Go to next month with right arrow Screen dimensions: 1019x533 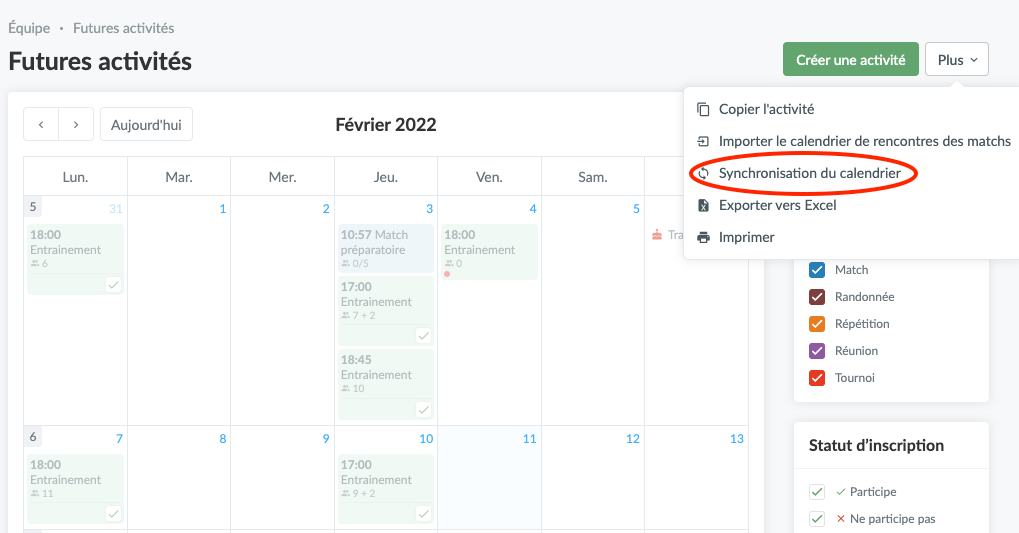pyautogui.click(x=76, y=124)
